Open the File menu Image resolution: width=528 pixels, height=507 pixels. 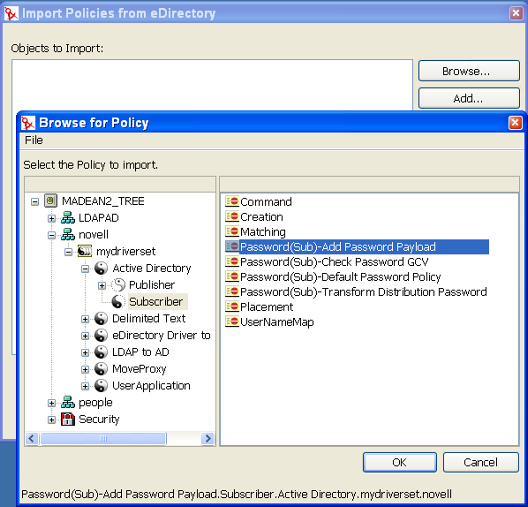(34, 140)
